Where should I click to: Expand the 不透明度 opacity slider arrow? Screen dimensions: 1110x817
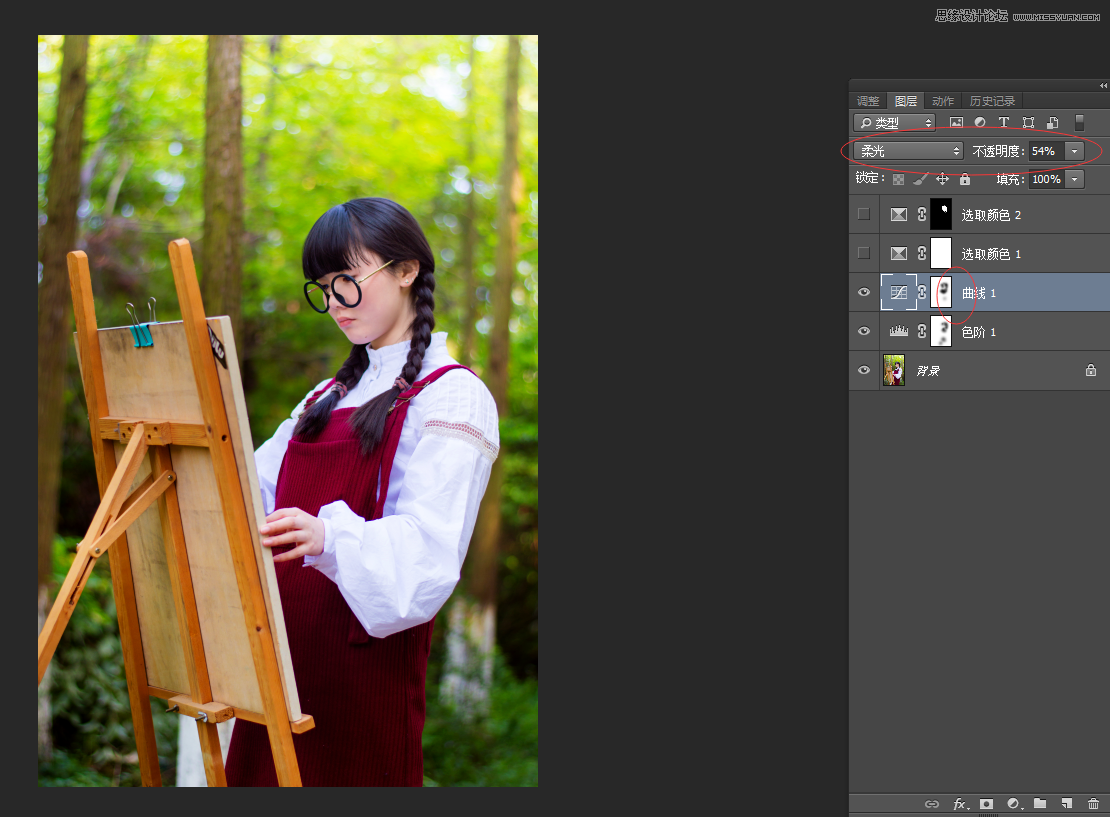point(1075,151)
